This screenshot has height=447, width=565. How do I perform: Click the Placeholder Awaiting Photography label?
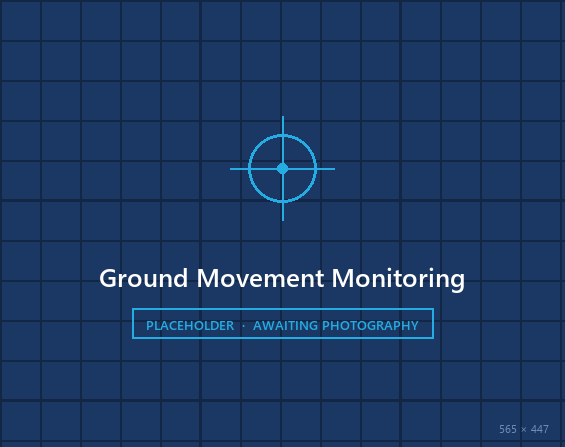click(x=282, y=323)
